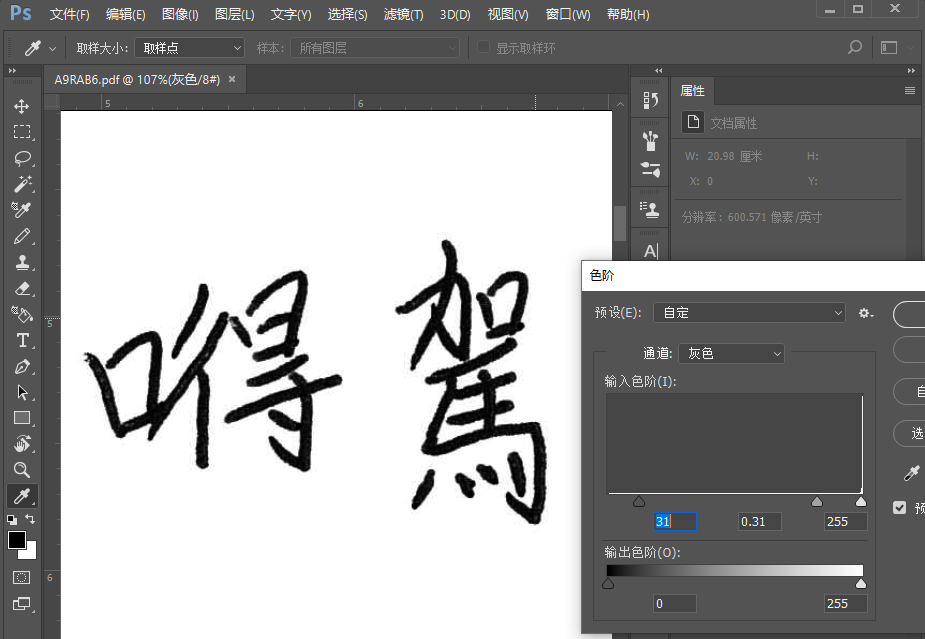The image size is (925, 639).
Task: Select the Eyedropper tool in toolbox
Action: pos(22,496)
